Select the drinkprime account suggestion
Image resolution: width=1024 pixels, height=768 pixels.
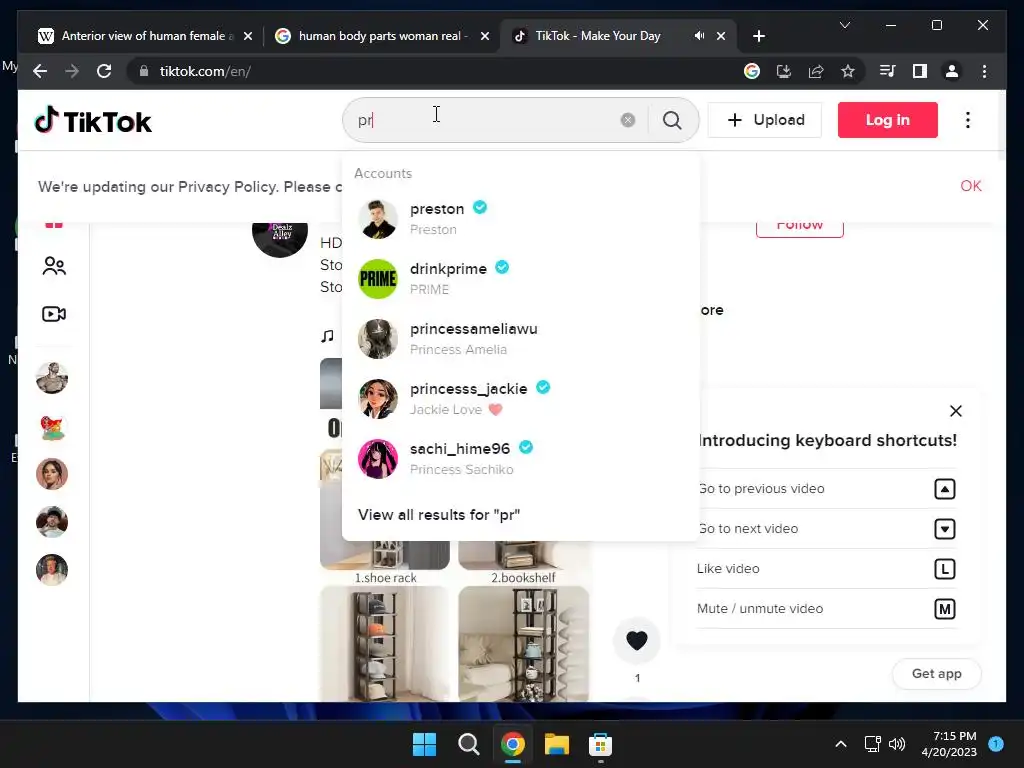click(x=520, y=279)
